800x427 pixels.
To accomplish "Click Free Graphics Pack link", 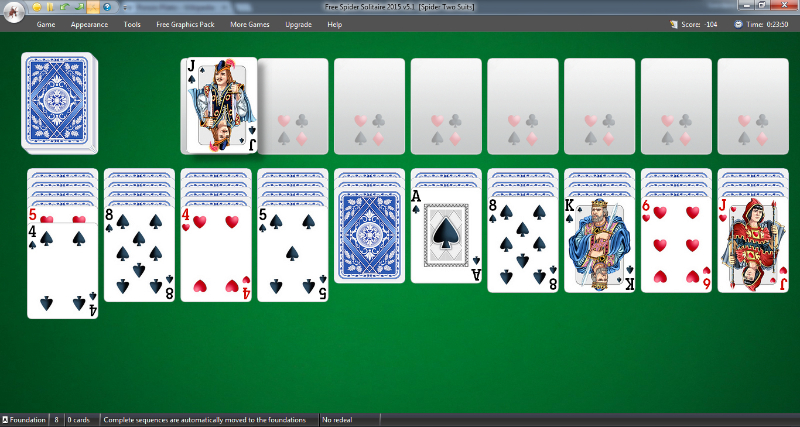I will point(185,24).
